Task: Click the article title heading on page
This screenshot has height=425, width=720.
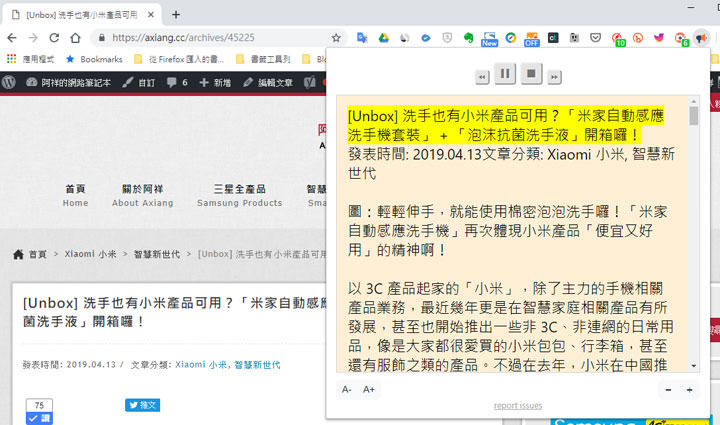Action: 175,312
